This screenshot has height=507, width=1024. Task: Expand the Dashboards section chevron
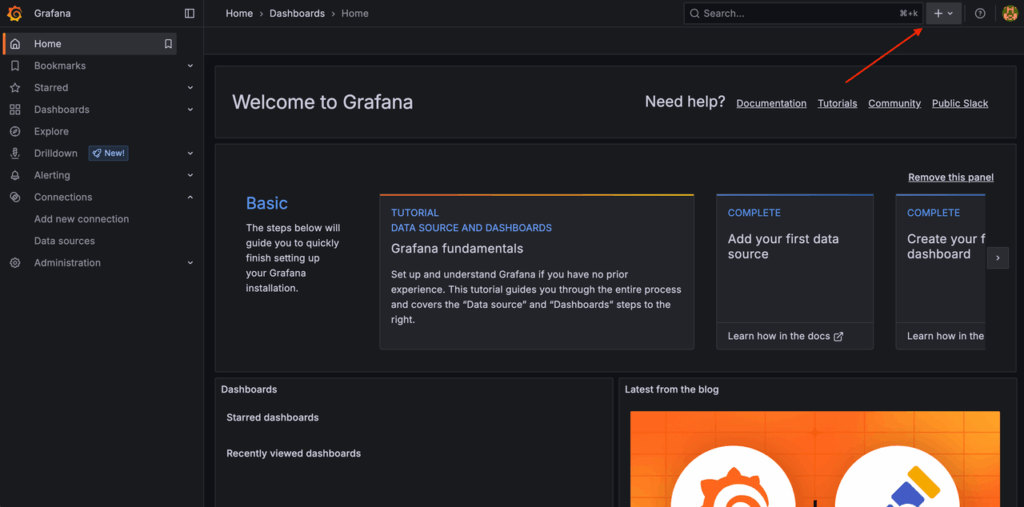point(190,110)
